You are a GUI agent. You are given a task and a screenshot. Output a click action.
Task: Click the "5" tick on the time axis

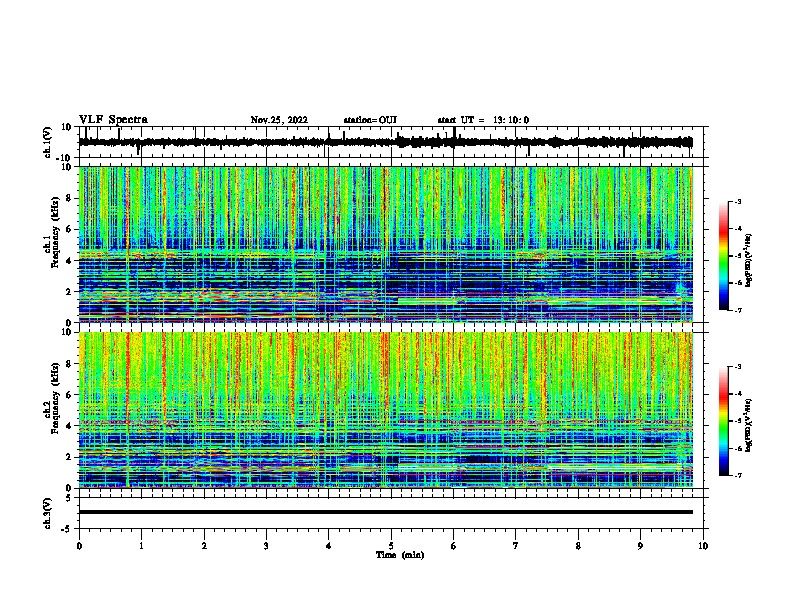[391, 546]
